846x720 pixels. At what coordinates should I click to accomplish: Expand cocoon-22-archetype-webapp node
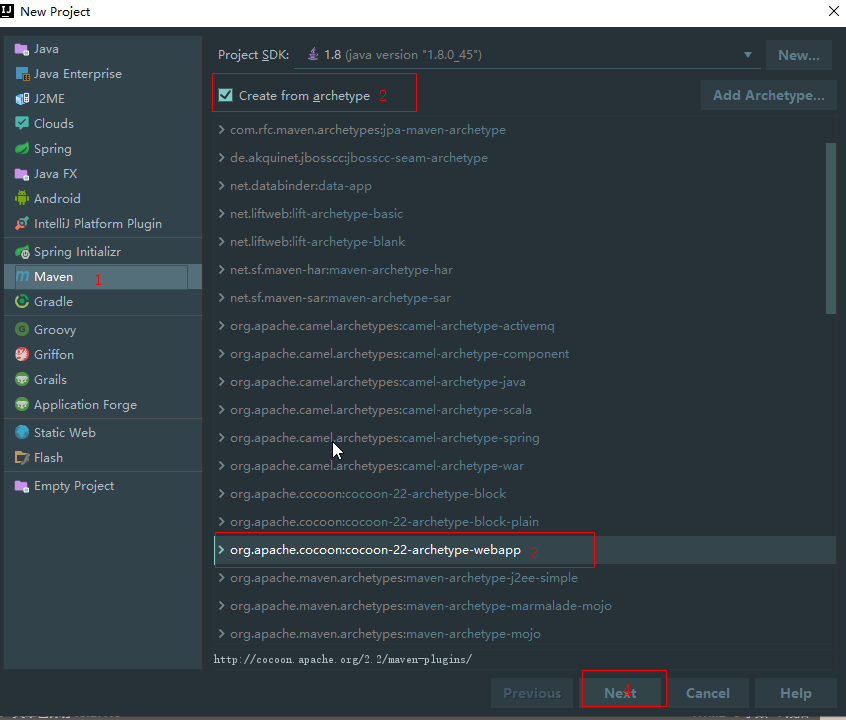click(221, 550)
